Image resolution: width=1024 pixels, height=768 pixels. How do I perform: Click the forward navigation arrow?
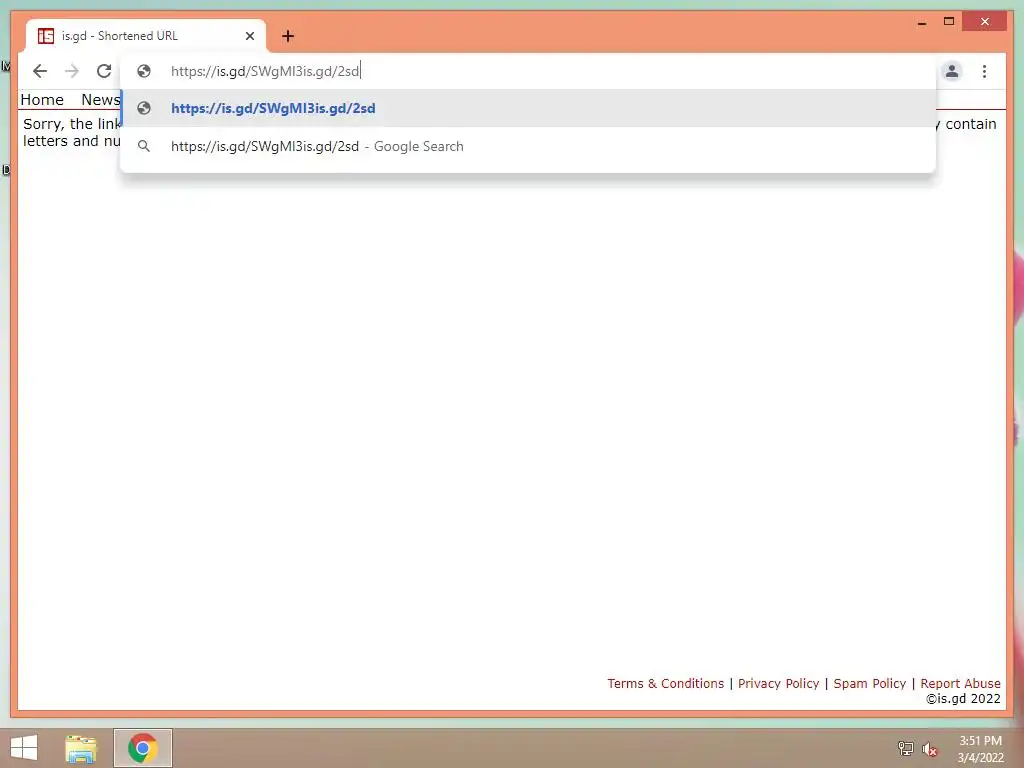pos(72,71)
